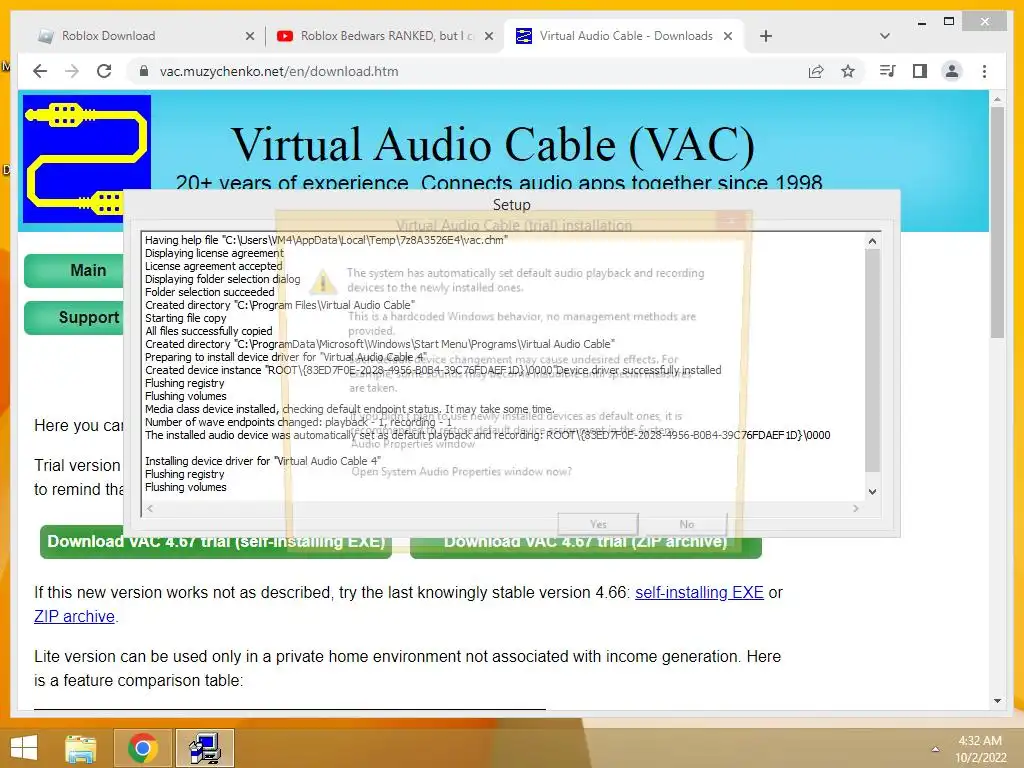The height and width of the screenshot is (768, 1024).
Task: Click the "Installing device driver for" log line
Action: click(x=263, y=461)
